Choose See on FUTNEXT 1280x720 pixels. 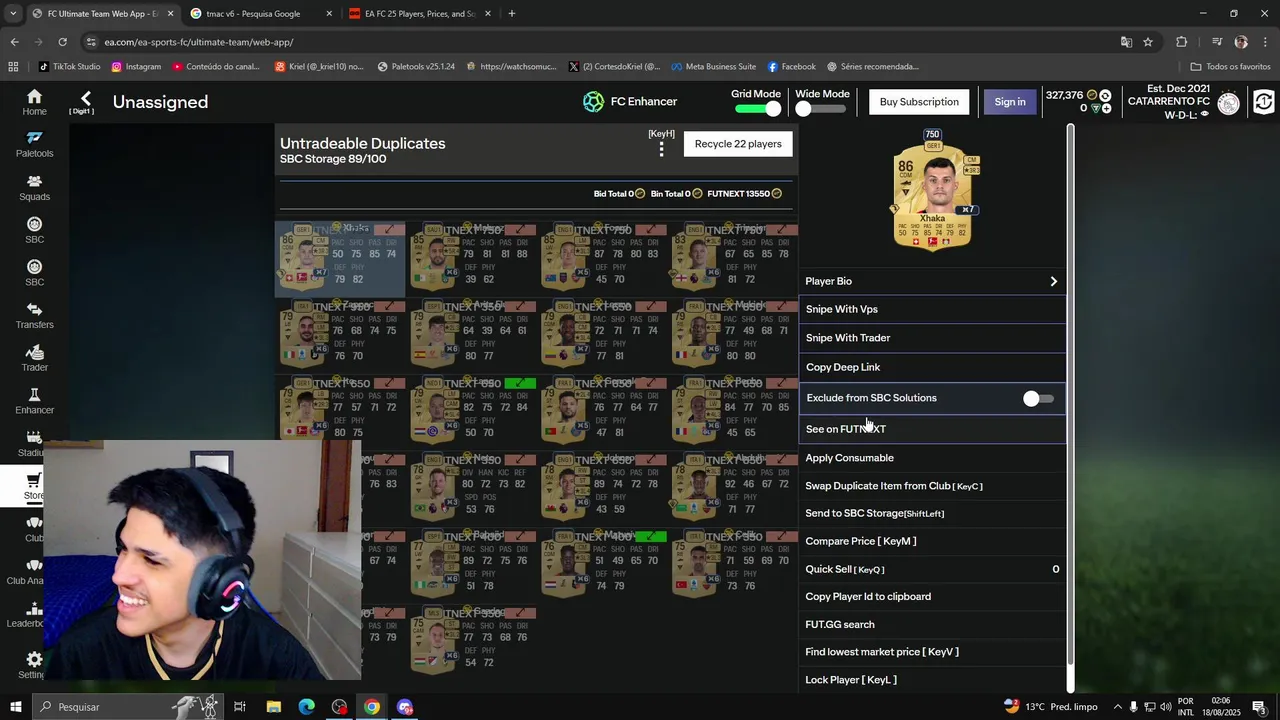click(932, 429)
